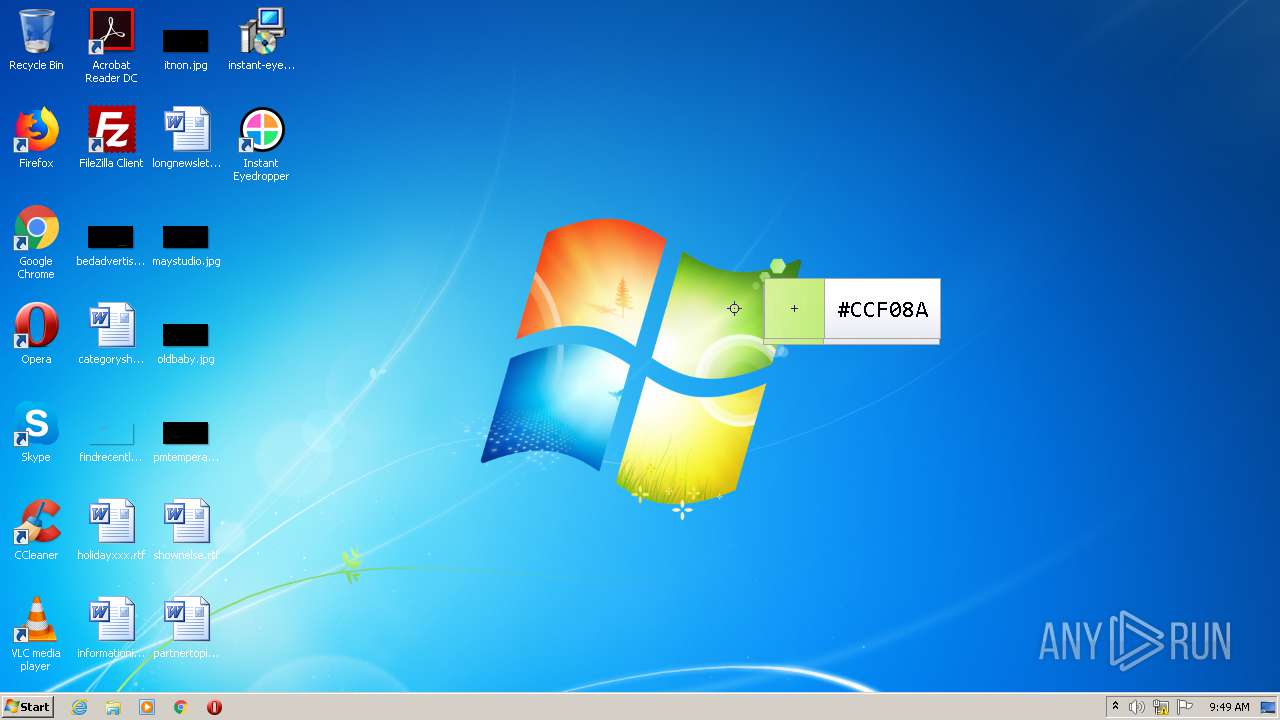This screenshot has width=1280, height=720.
Task: Select the oldbaby.jpg file
Action: pyautogui.click(x=186, y=344)
